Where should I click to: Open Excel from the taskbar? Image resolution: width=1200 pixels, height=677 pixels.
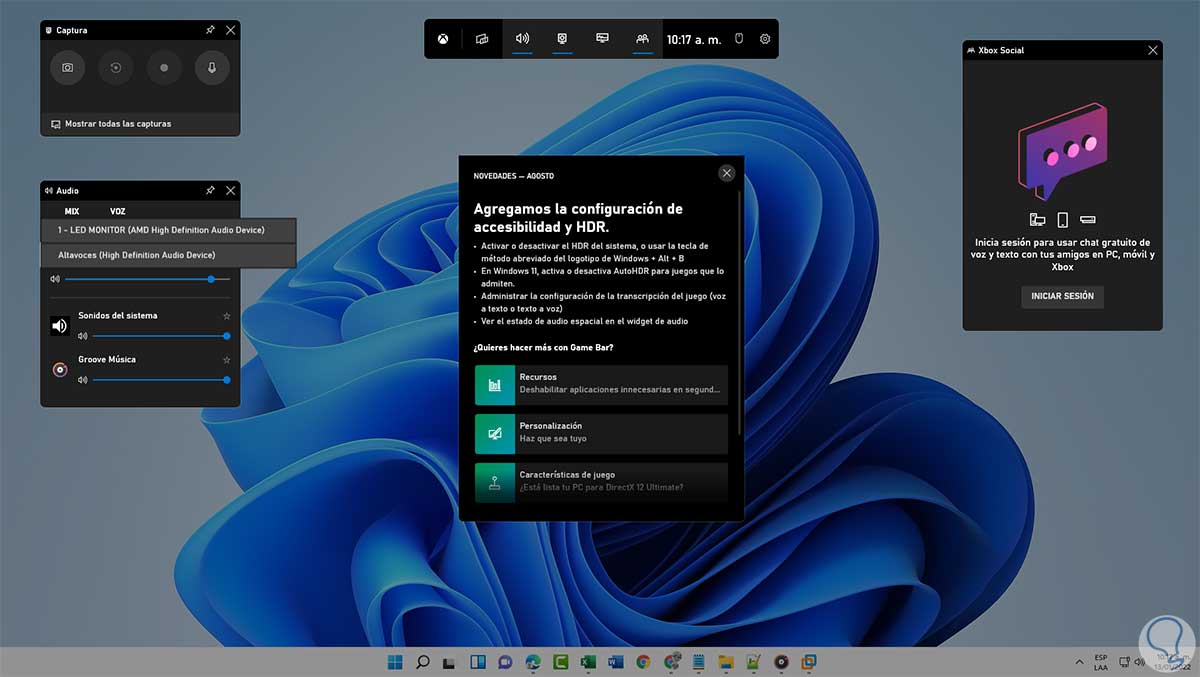(x=588, y=662)
